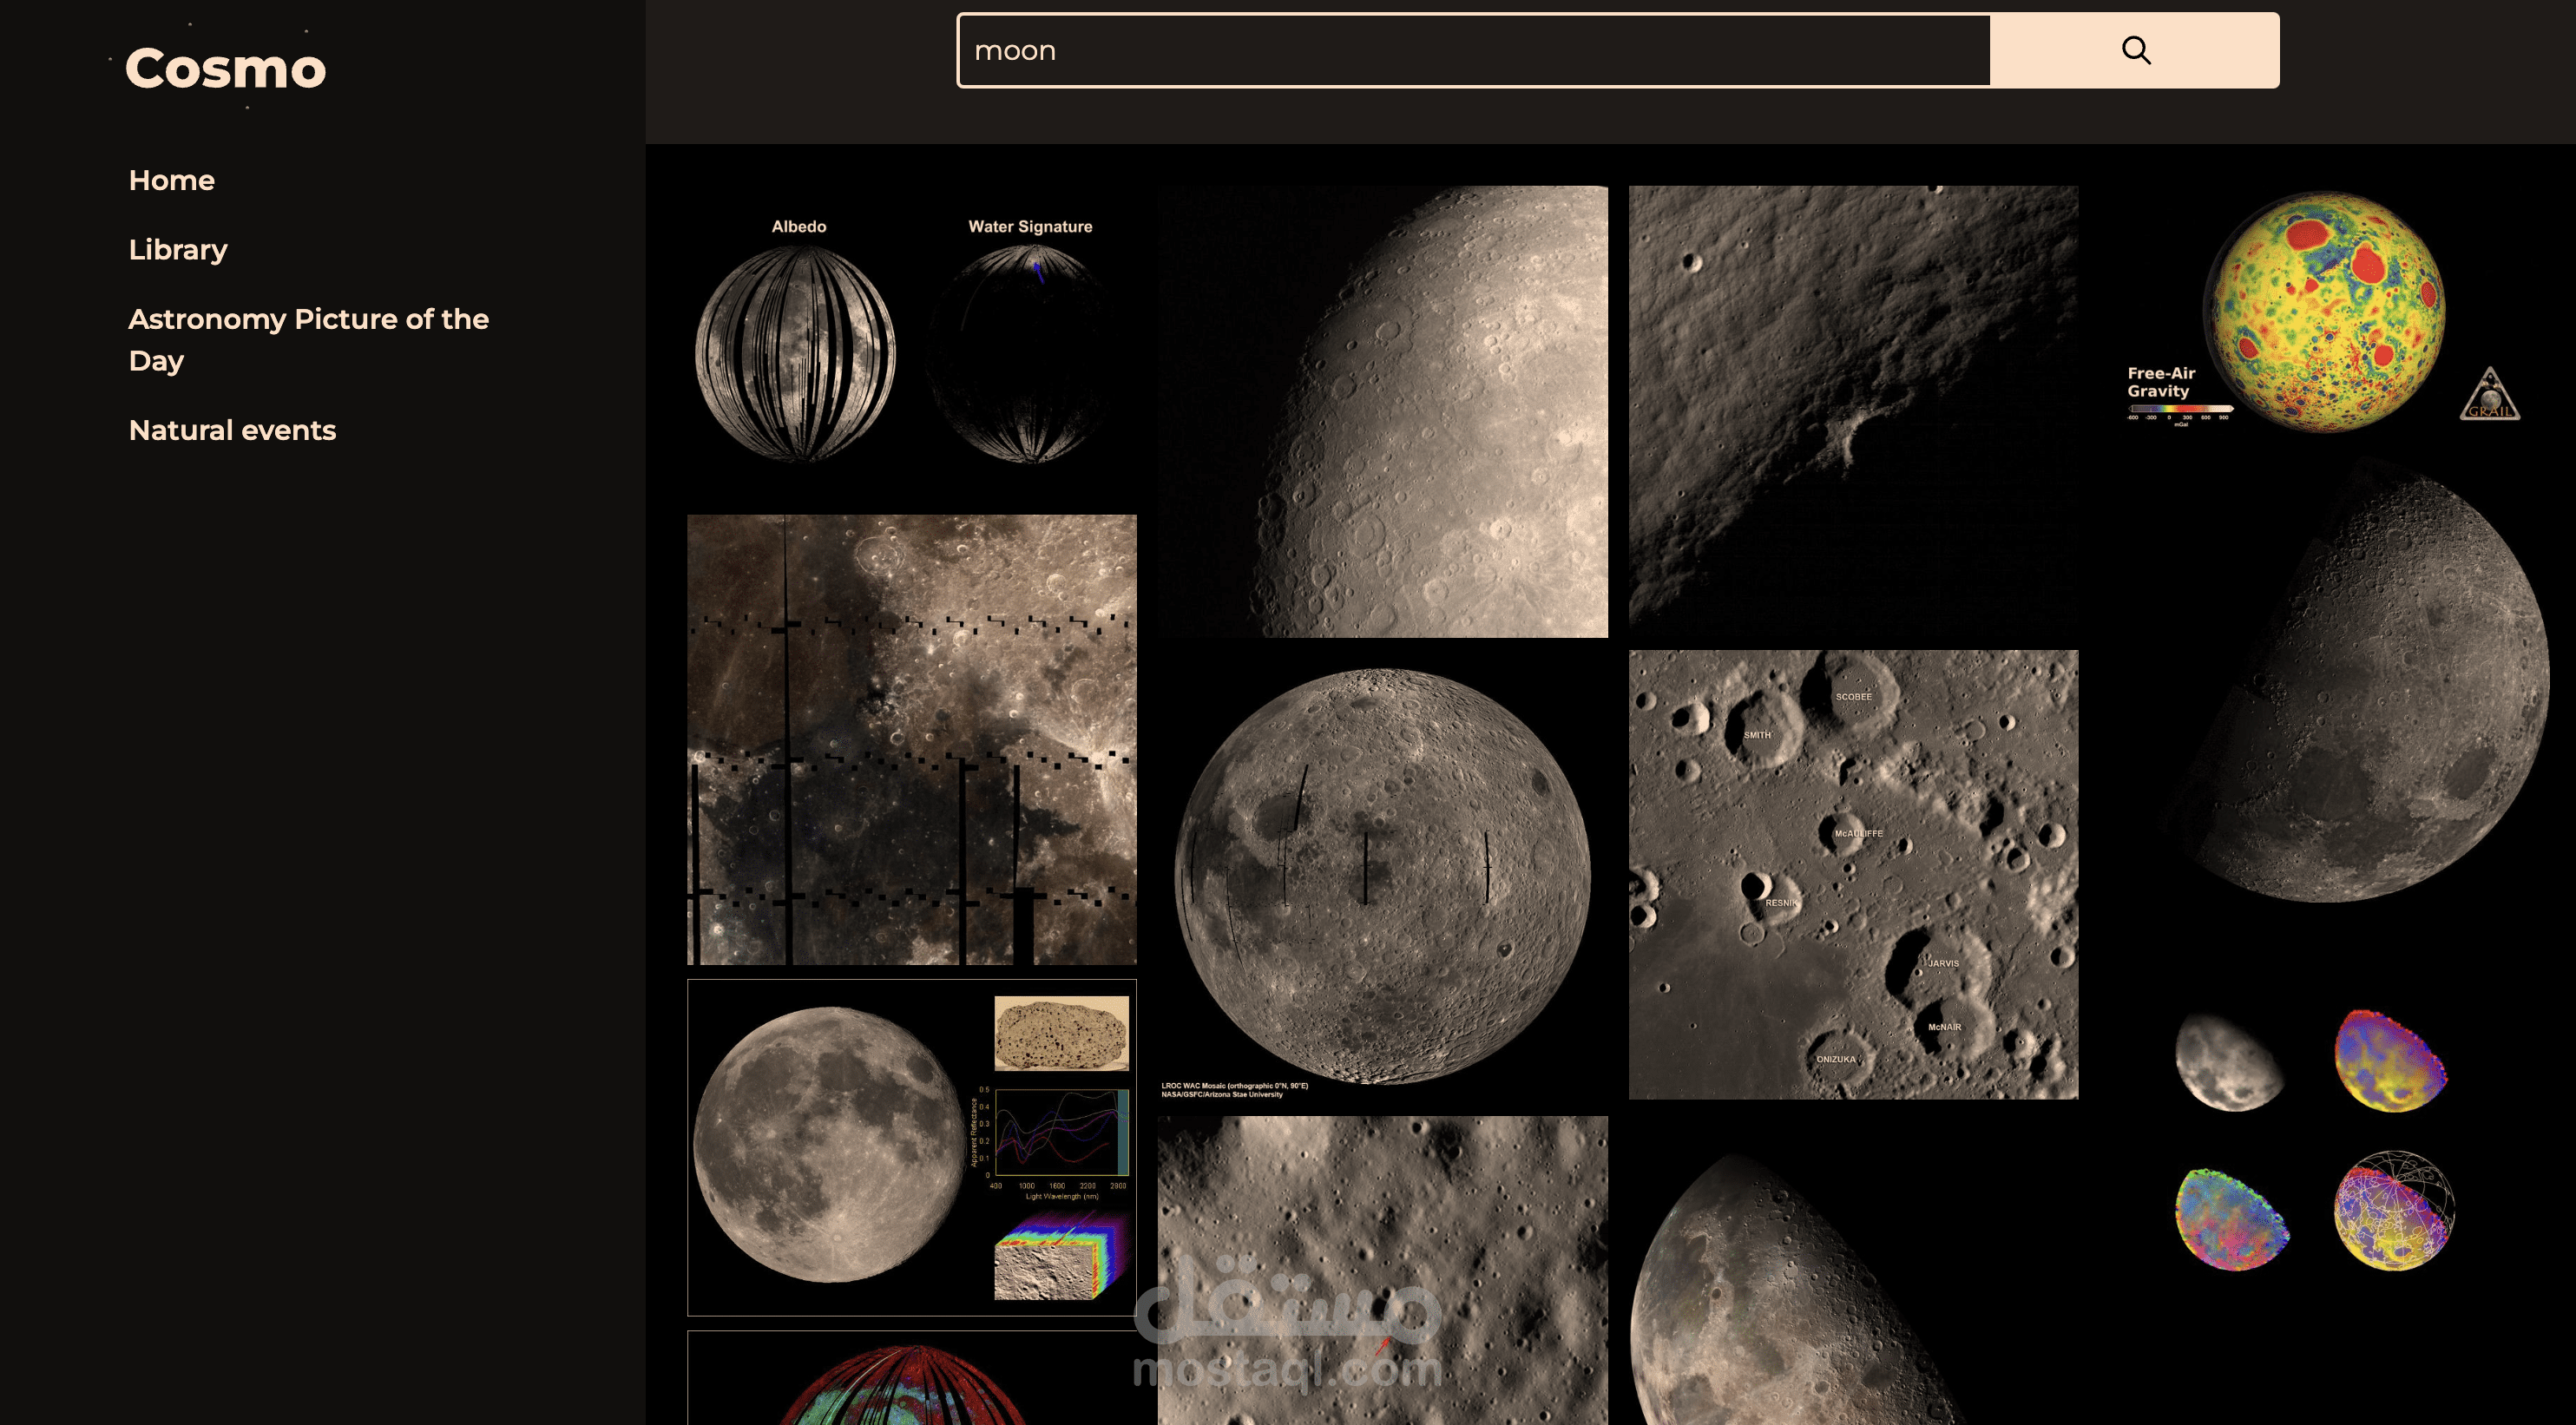Focus the search field containing 'moon'
2576x1425 pixels.
coord(1473,50)
